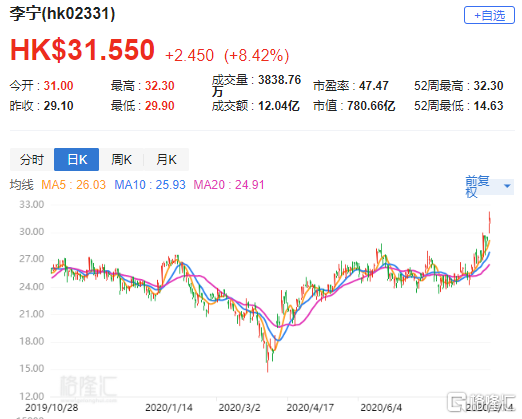Click the 2019/10/28 date axis label

click(52, 407)
